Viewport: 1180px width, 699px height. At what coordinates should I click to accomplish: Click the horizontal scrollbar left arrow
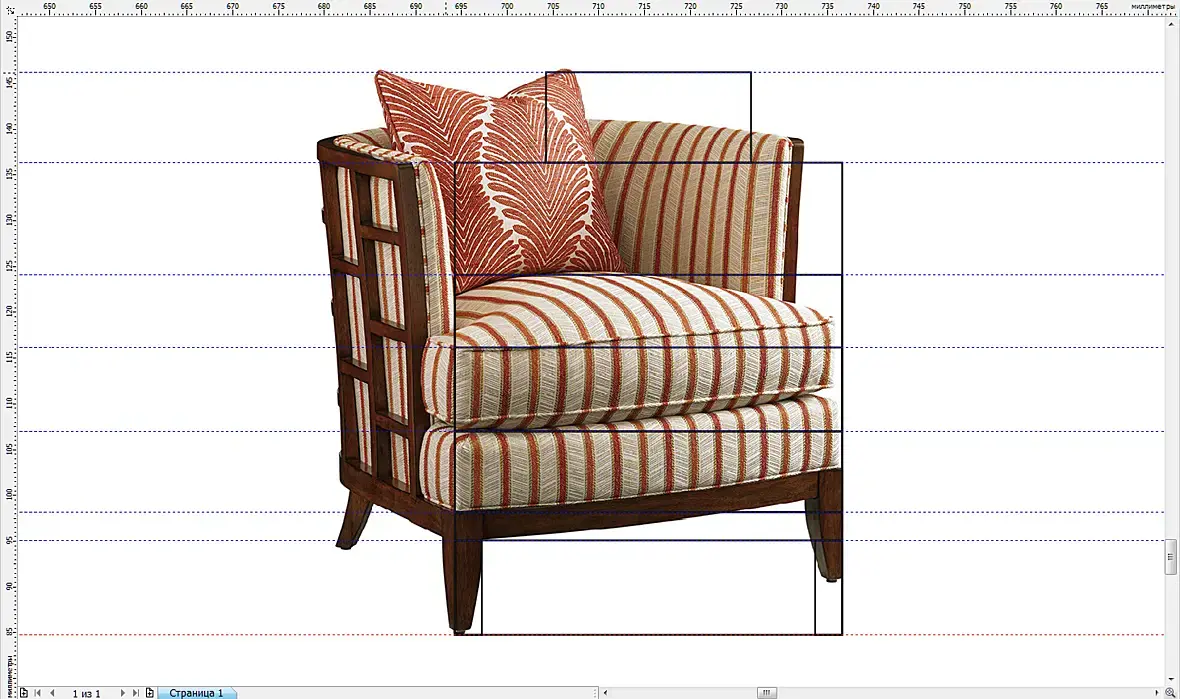(606, 692)
